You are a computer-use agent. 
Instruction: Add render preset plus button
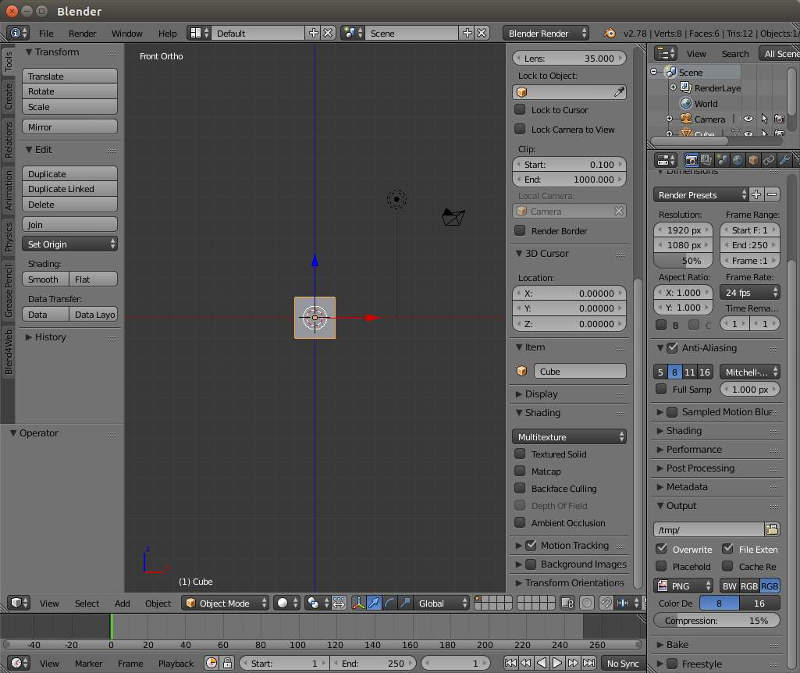click(x=757, y=194)
